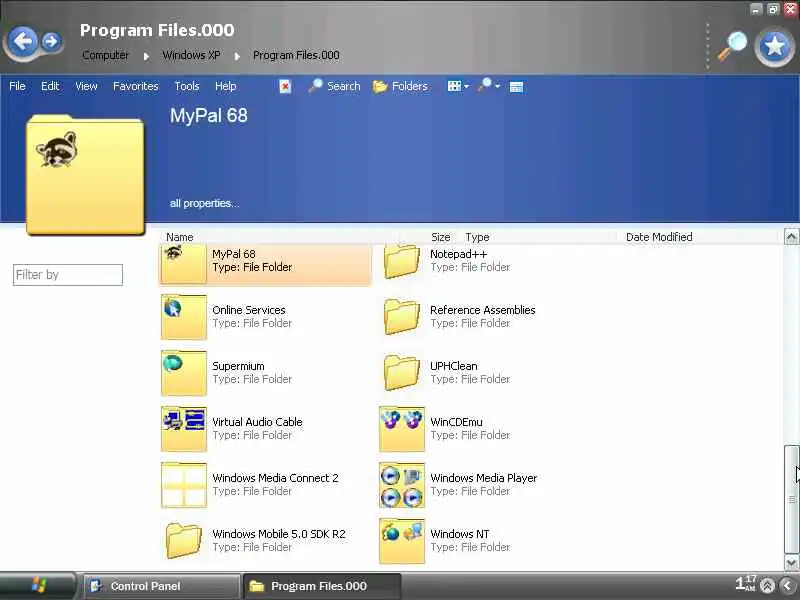Image resolution: width=800 pixels, height=600 pixels.
Task: Go forward with the small forward arrow
Action: click(x=51, y=41)
